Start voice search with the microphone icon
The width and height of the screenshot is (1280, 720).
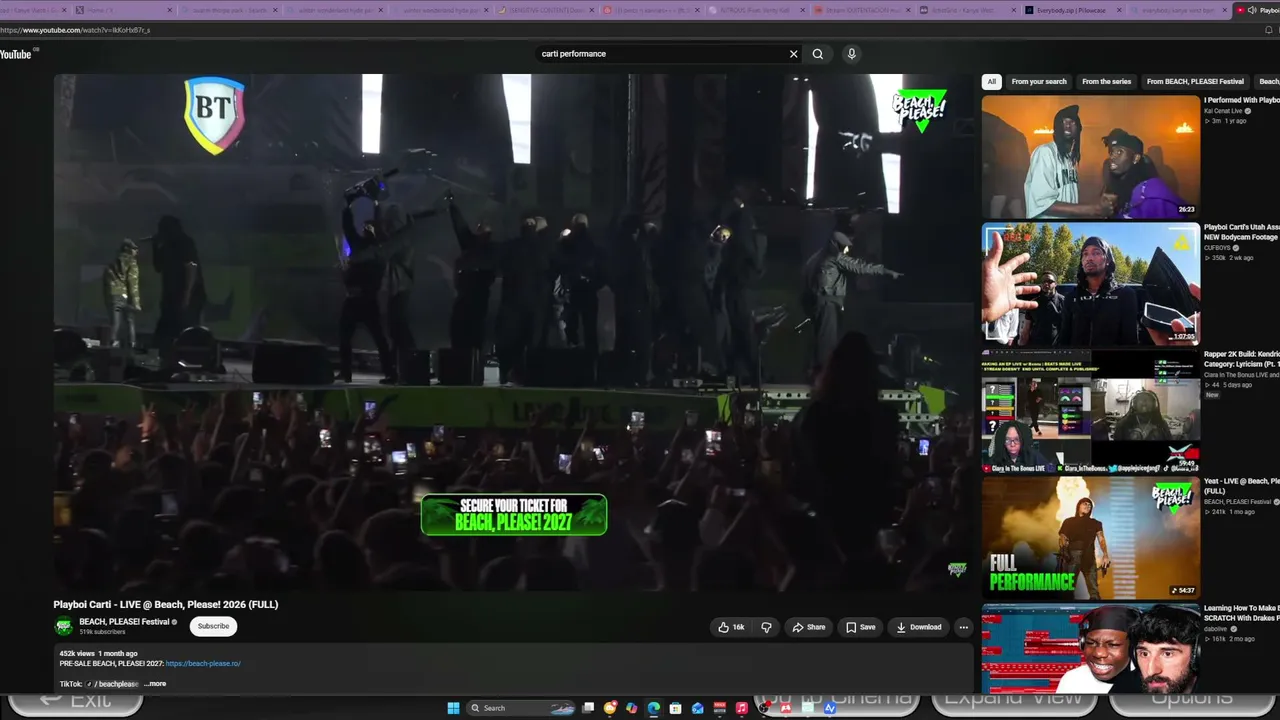coord(852,54)
